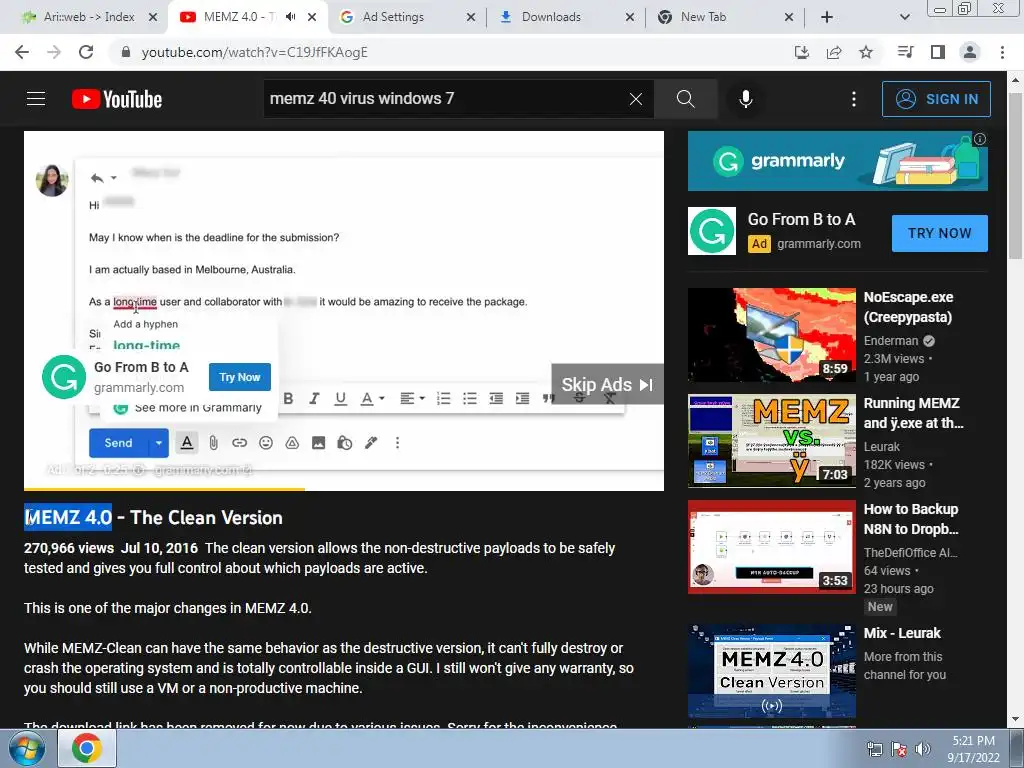Close the Downloads tab
The height and width of the screenshot is (768, 1024).
[630, 17]
